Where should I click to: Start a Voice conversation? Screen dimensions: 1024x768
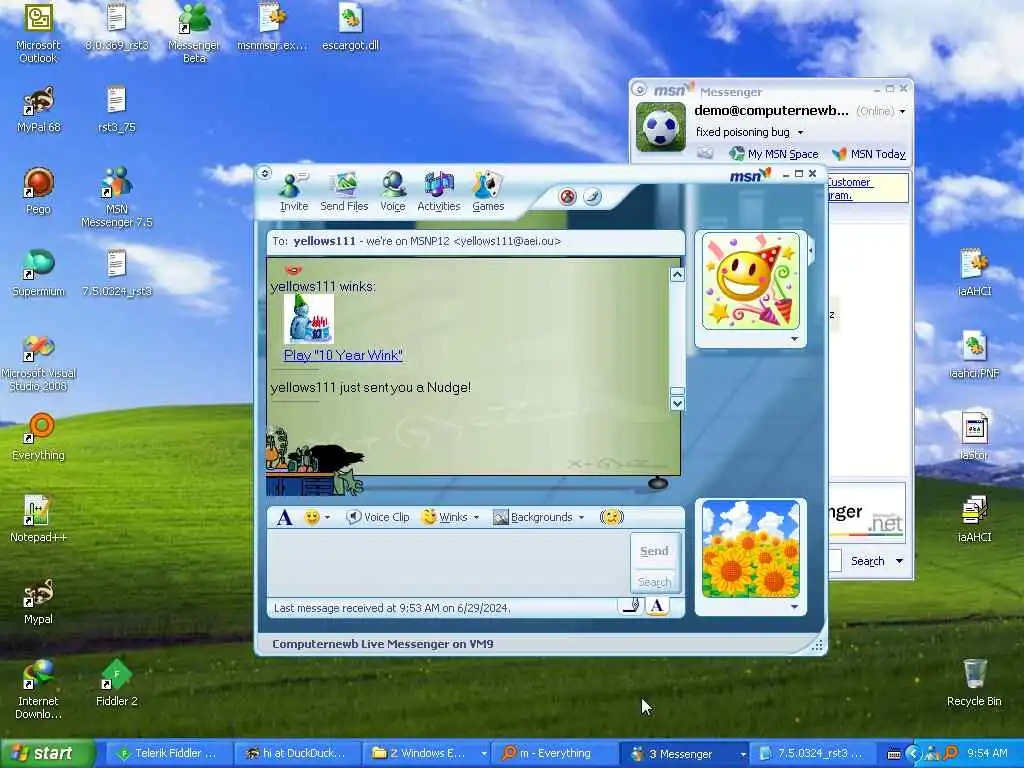click(x=392, y=192)
